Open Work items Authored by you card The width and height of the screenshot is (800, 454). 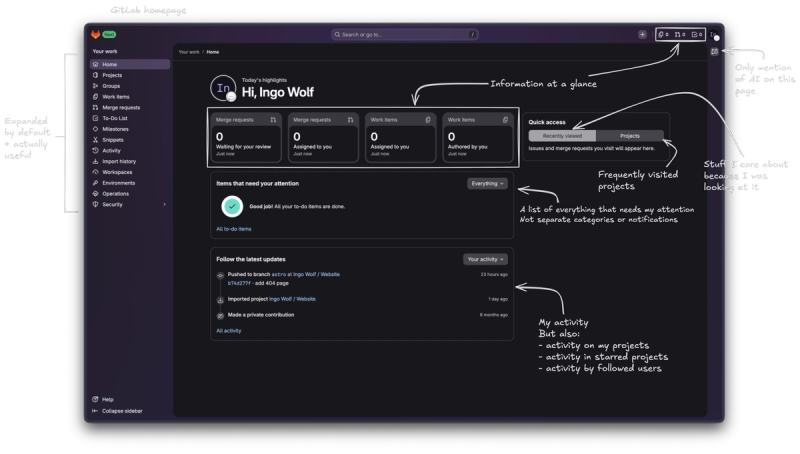[478, 137]
